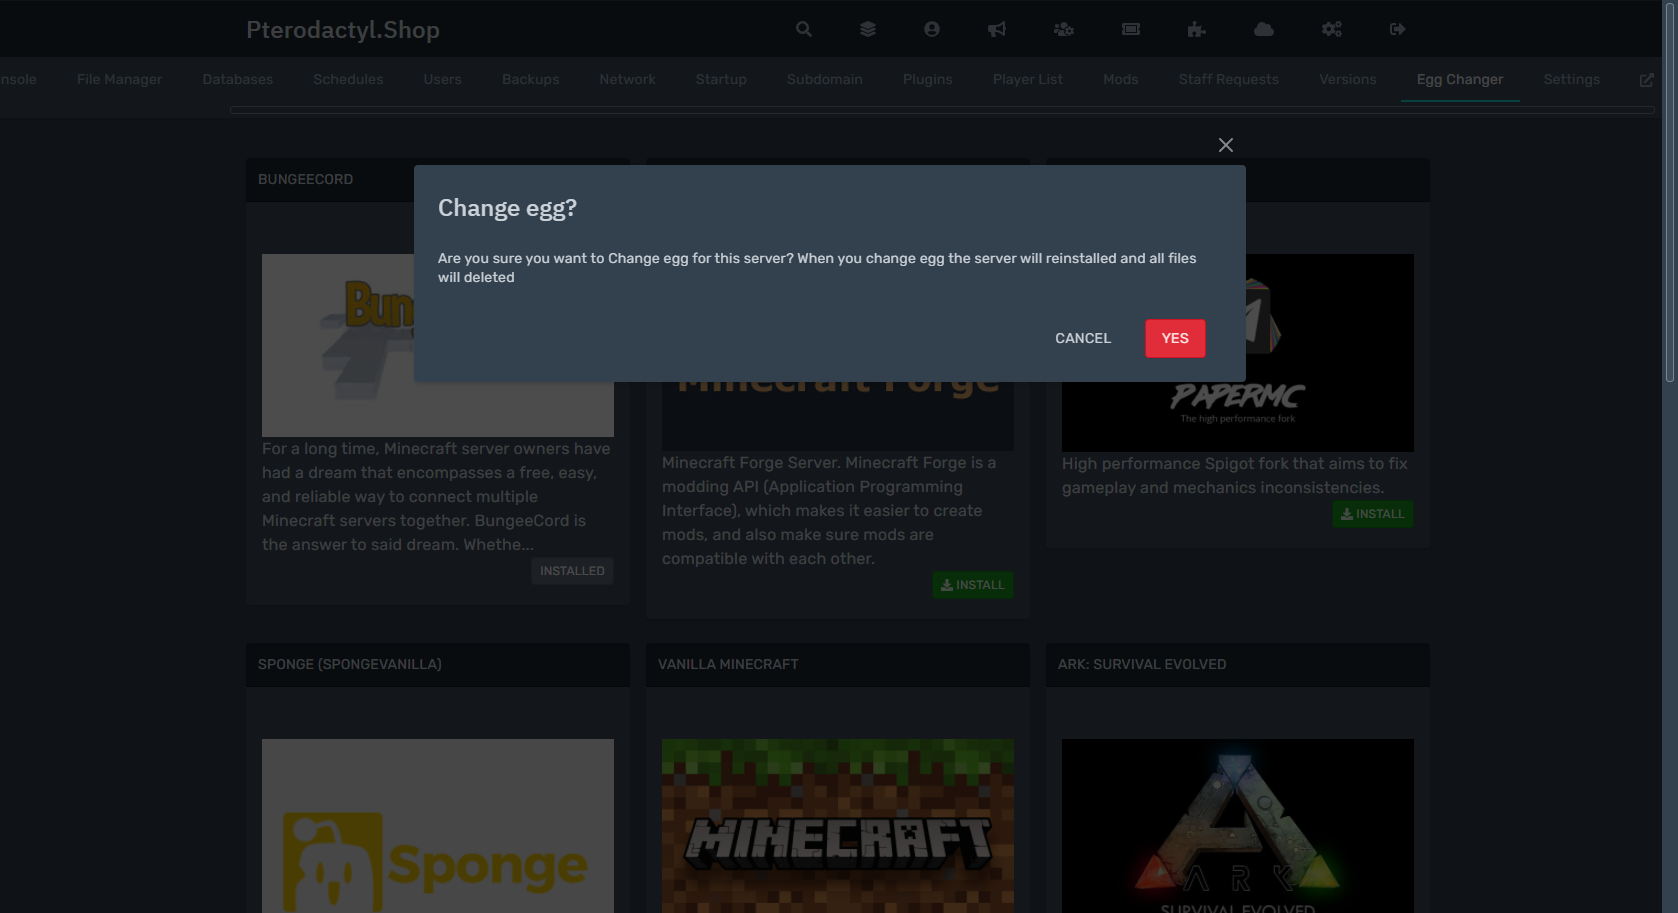
Task: Switch to the File Manager tab
Action: click(119, 79)
